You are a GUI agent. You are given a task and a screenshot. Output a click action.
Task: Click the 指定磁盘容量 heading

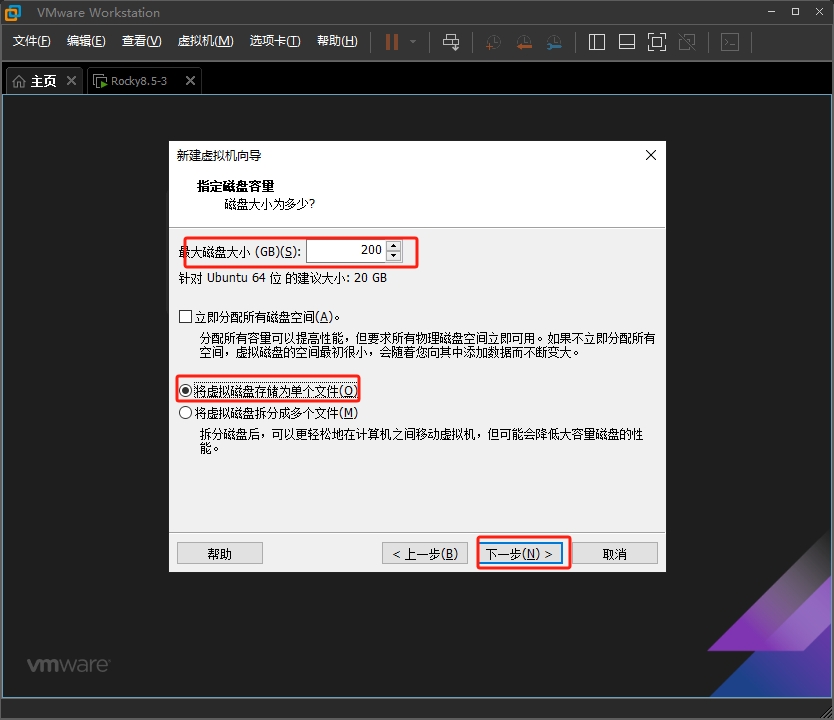235,187
